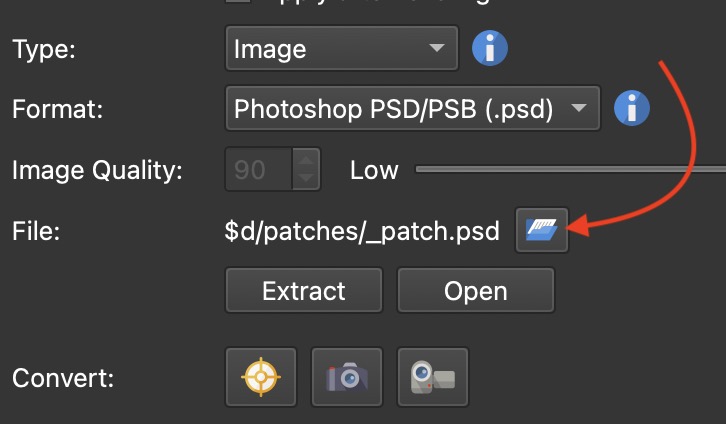
Task: Click the photo camera Convert icon
Action: [x=347, y=377]
